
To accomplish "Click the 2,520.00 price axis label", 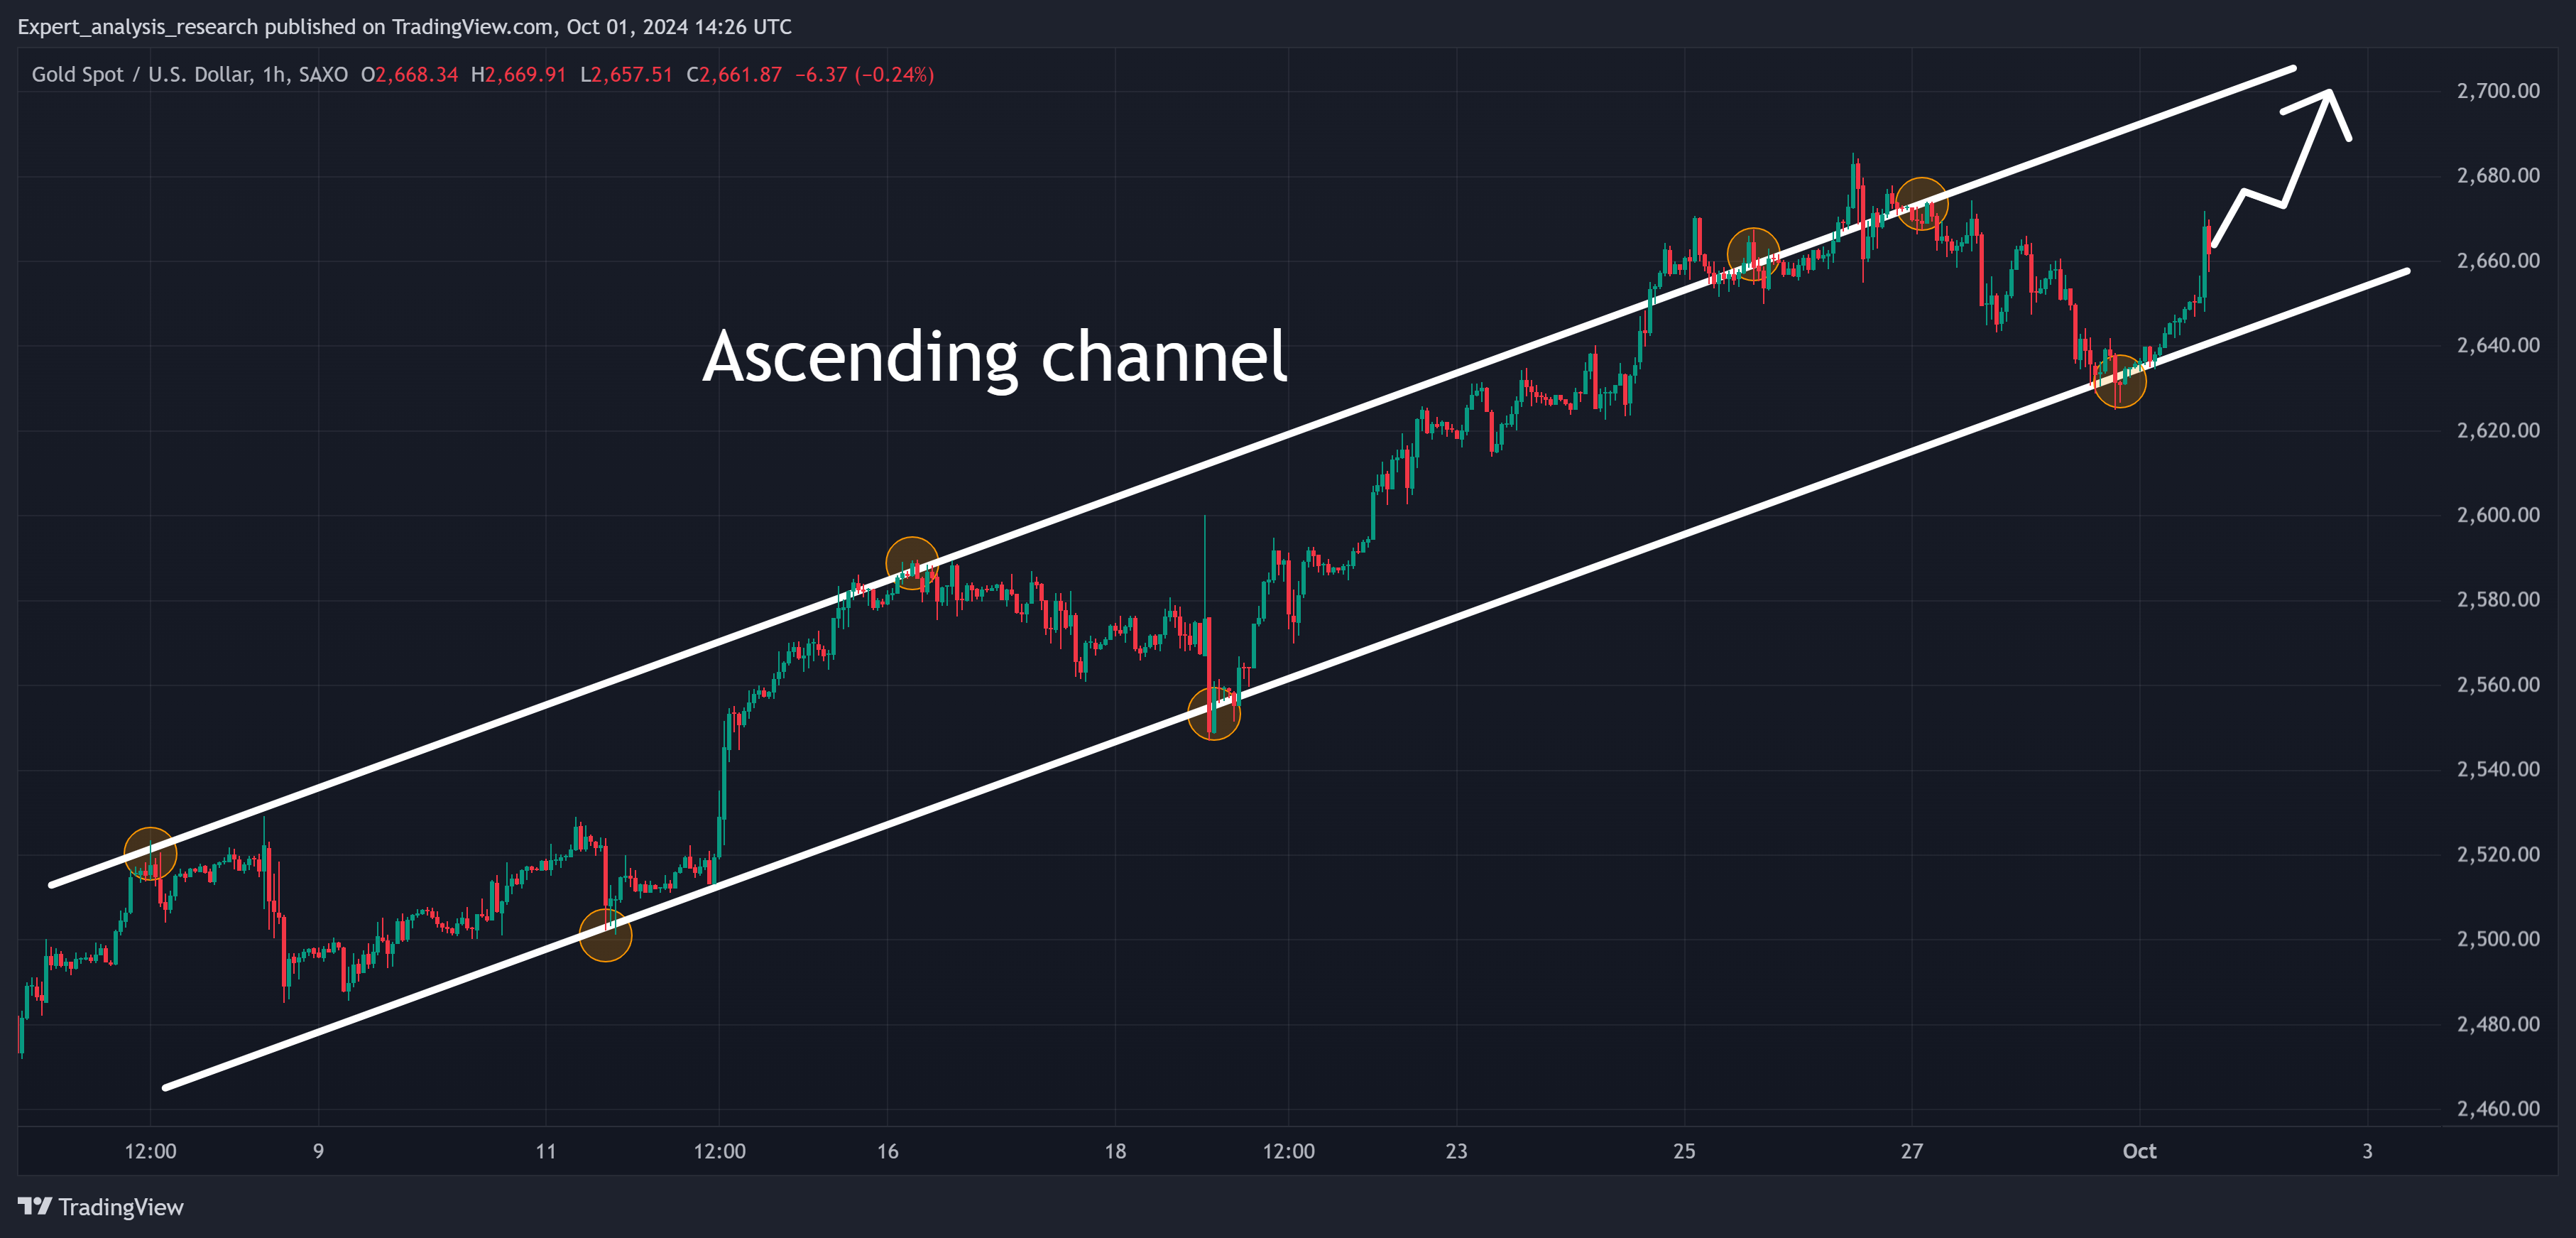I will tap(2498, 854).
